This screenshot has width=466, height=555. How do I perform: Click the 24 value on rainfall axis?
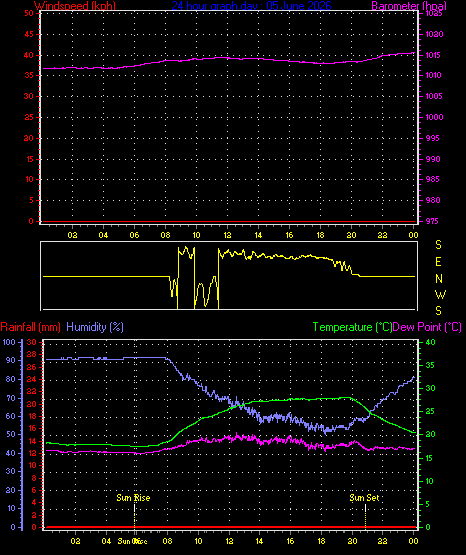tap(32, 379)
